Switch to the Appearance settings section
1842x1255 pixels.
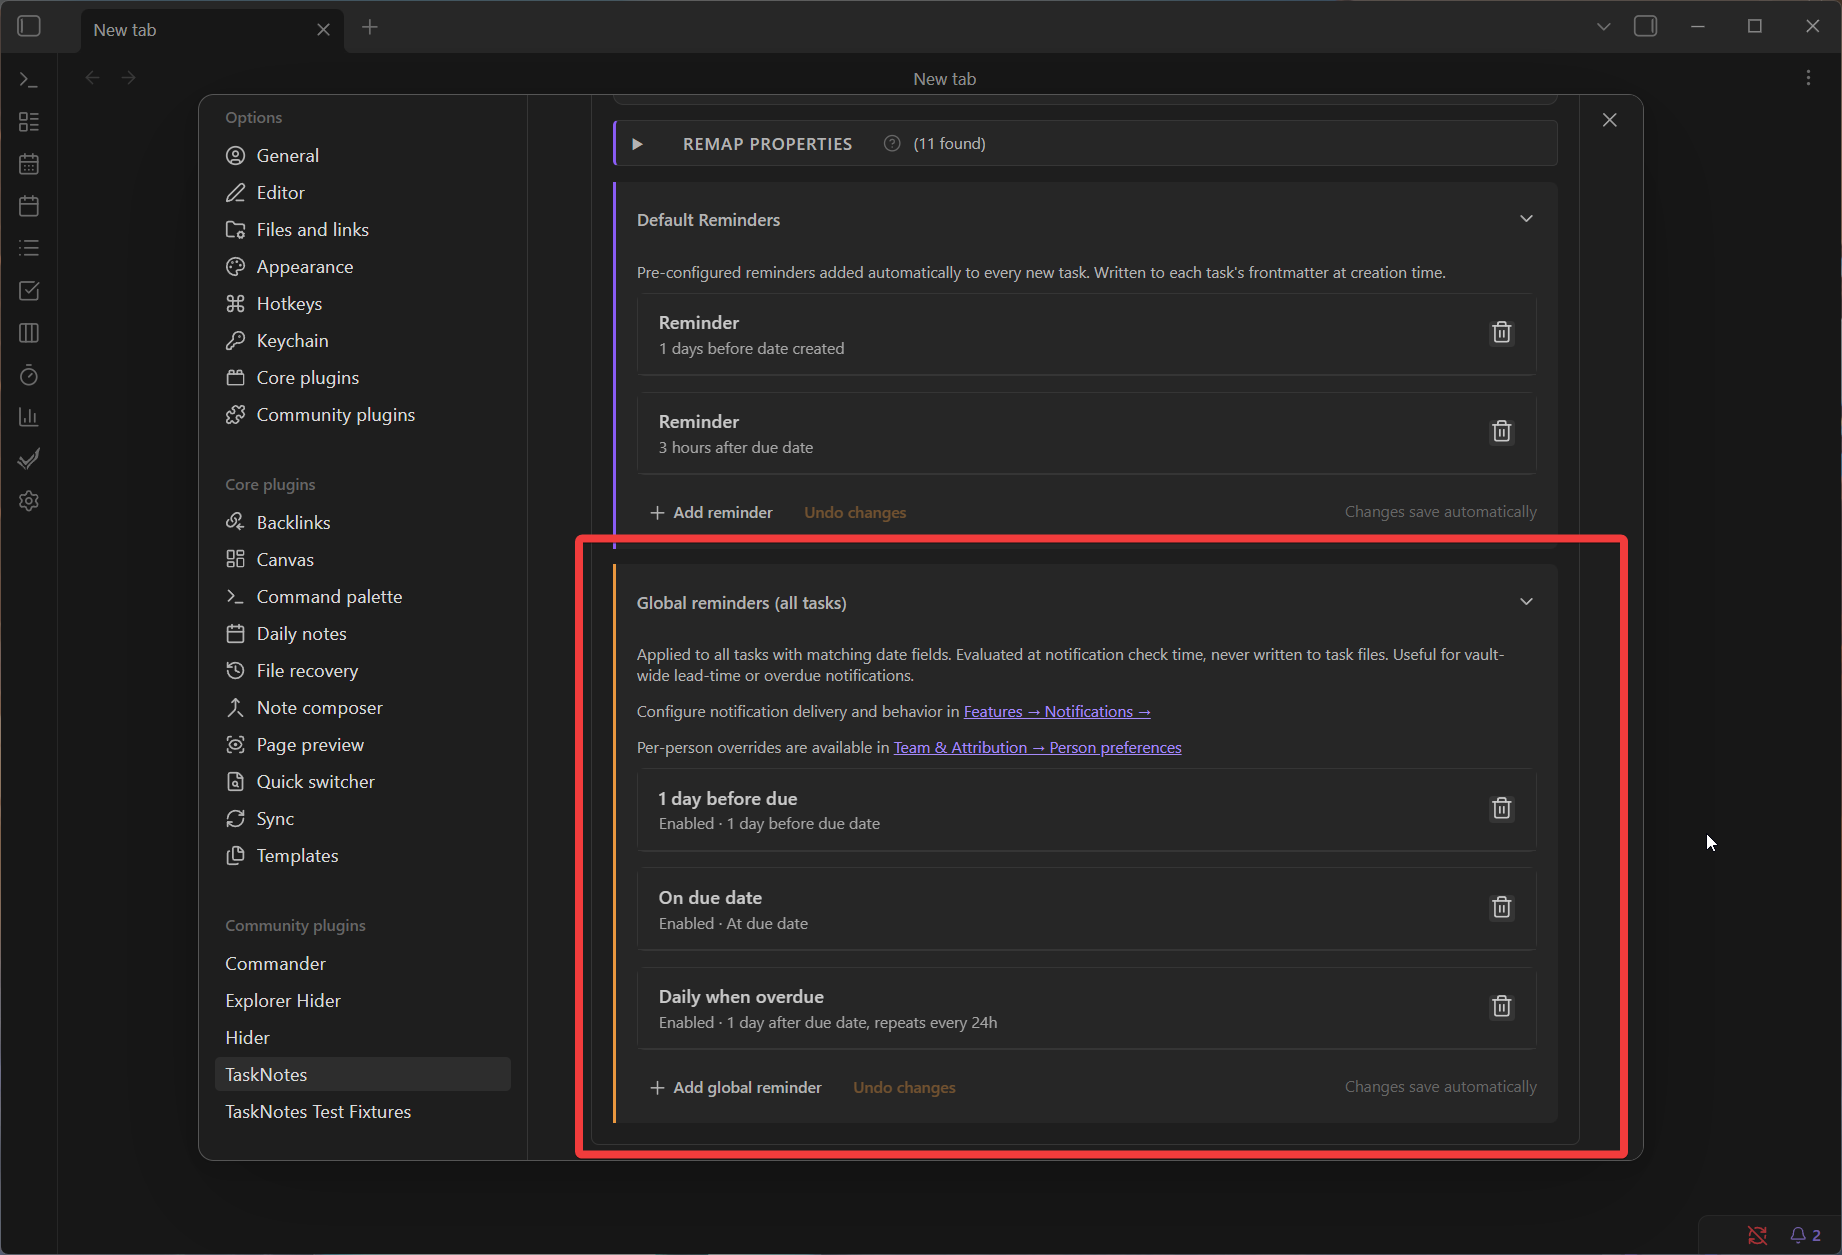[x=304, y=266]
